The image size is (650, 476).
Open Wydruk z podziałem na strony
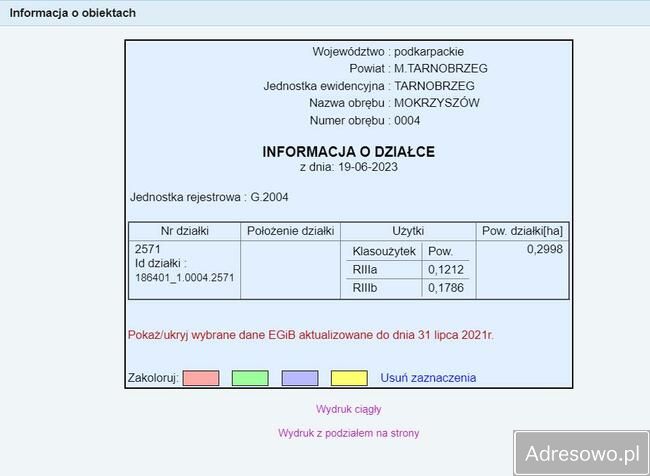[349, 433]
